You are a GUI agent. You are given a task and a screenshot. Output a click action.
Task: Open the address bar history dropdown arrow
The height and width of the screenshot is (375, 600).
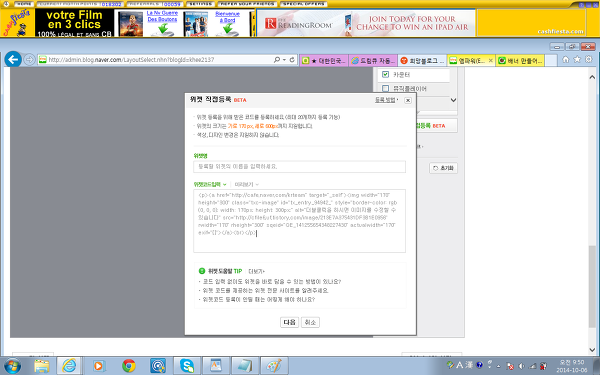284,60
